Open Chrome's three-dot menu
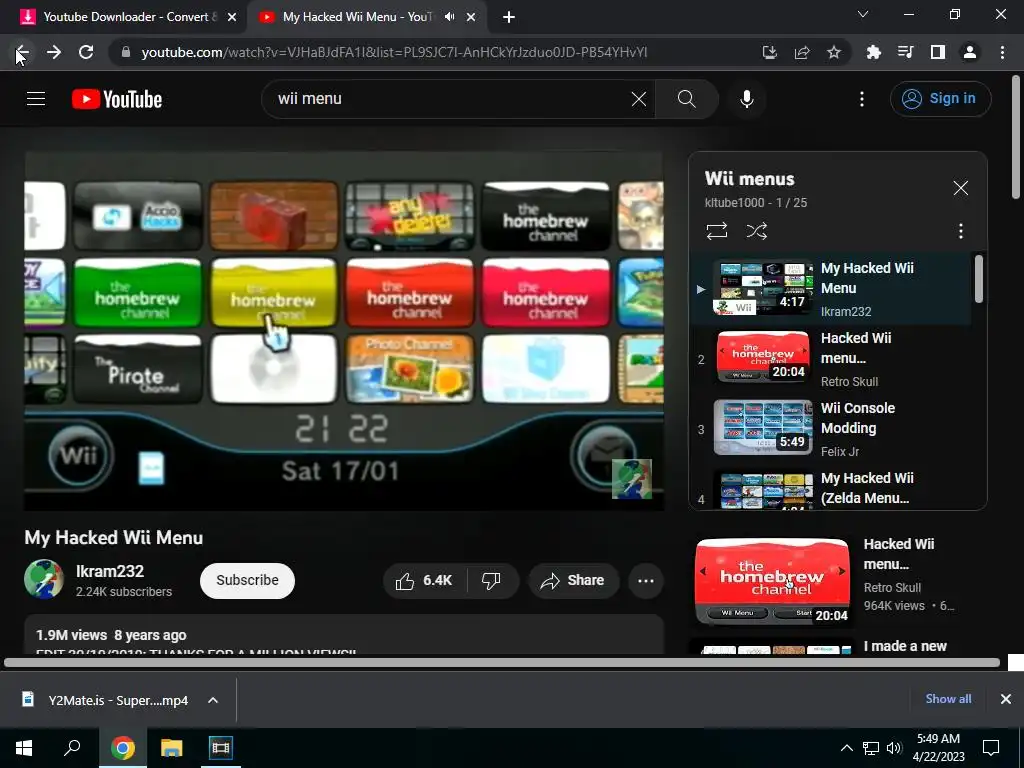The height and width of the screenshot is (768, 1024). coord(1002,52)
